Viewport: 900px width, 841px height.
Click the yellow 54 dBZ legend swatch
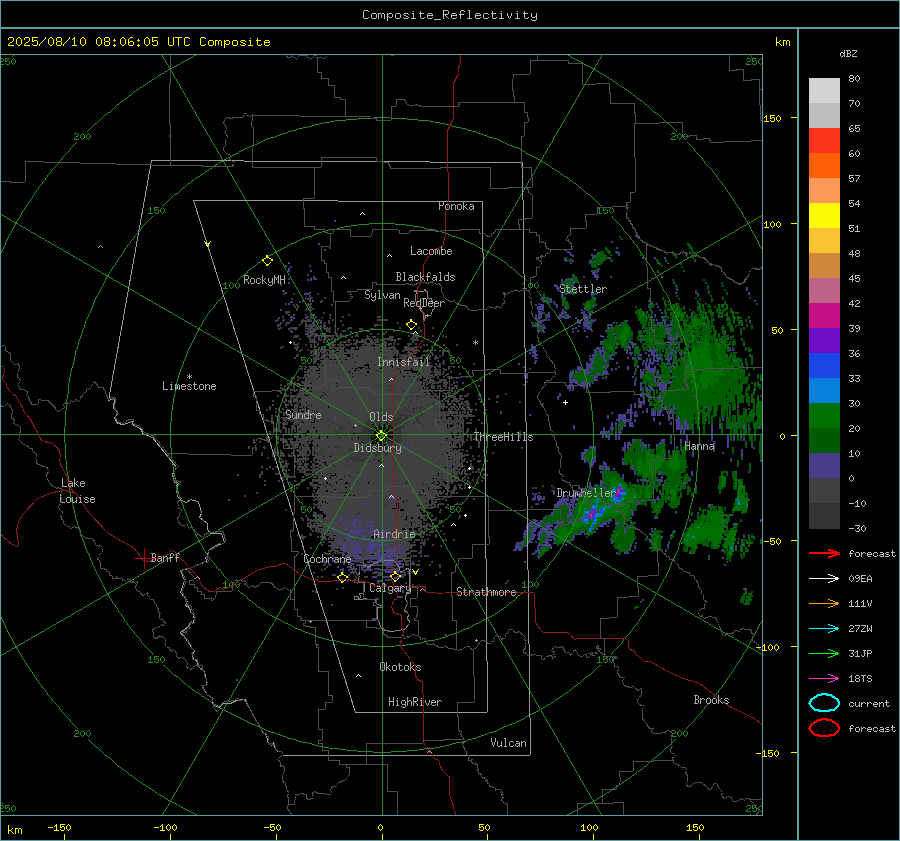click(x=824, y=216)
